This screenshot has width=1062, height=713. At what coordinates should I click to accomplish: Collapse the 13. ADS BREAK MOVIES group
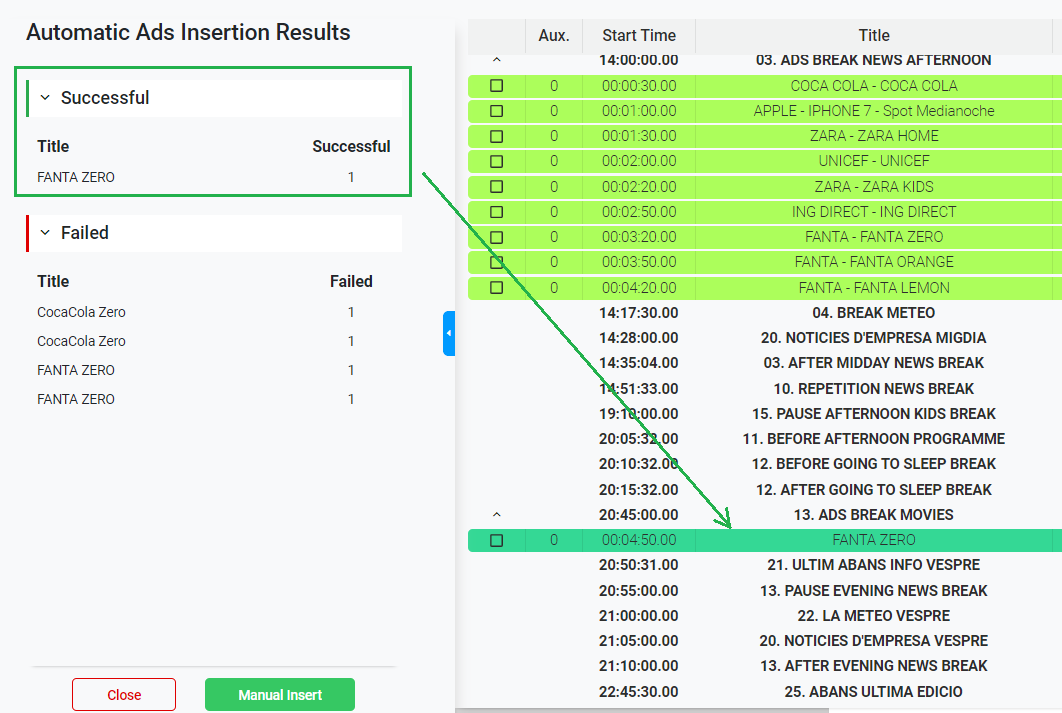(x=497, y=515)
